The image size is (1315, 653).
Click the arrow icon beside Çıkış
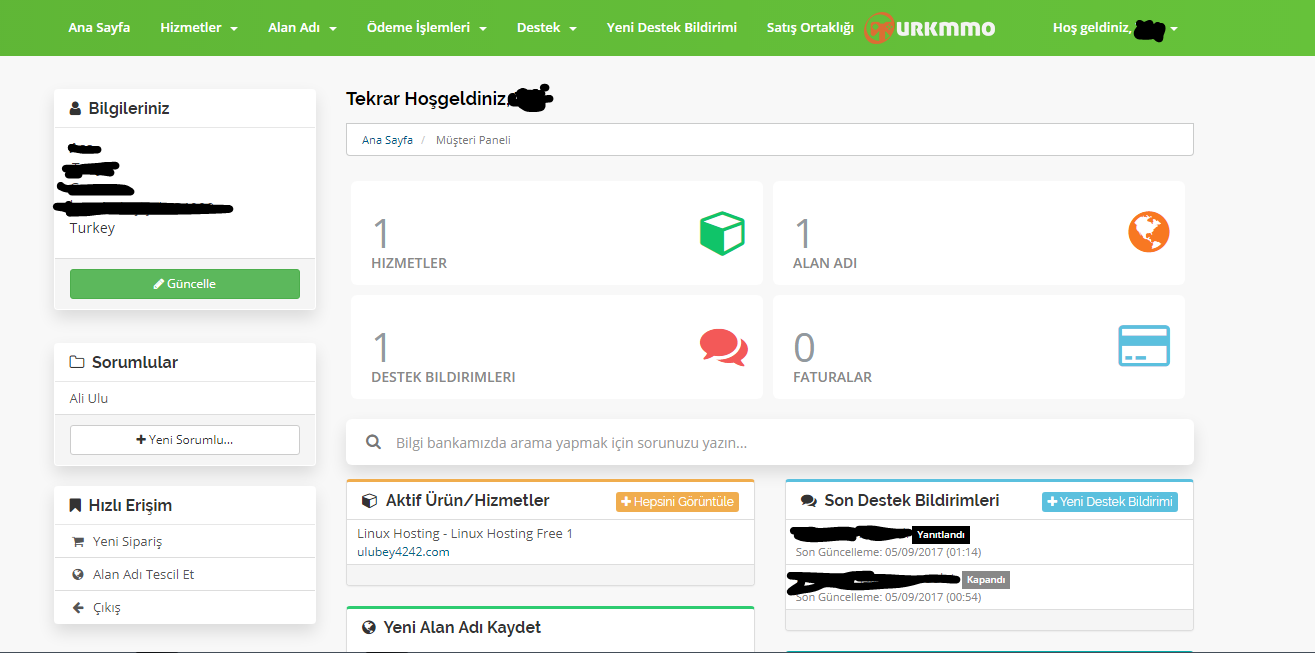[78, 608]
